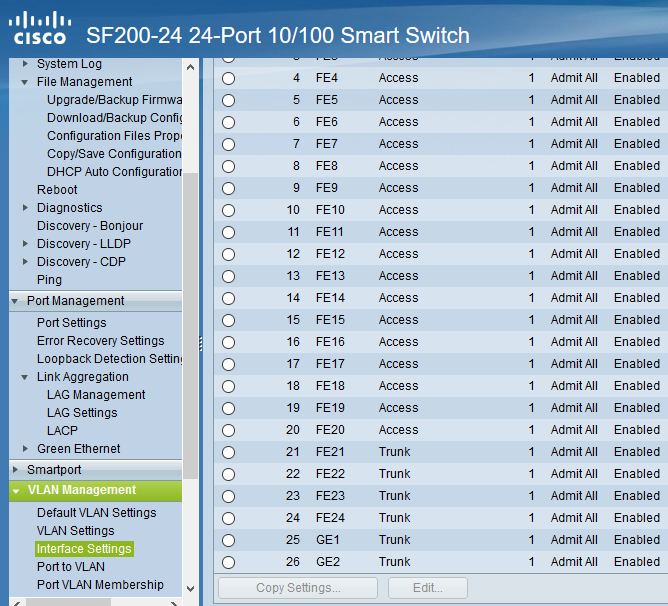
Task: Select the radio button for FE10
Action: point(229,211)
